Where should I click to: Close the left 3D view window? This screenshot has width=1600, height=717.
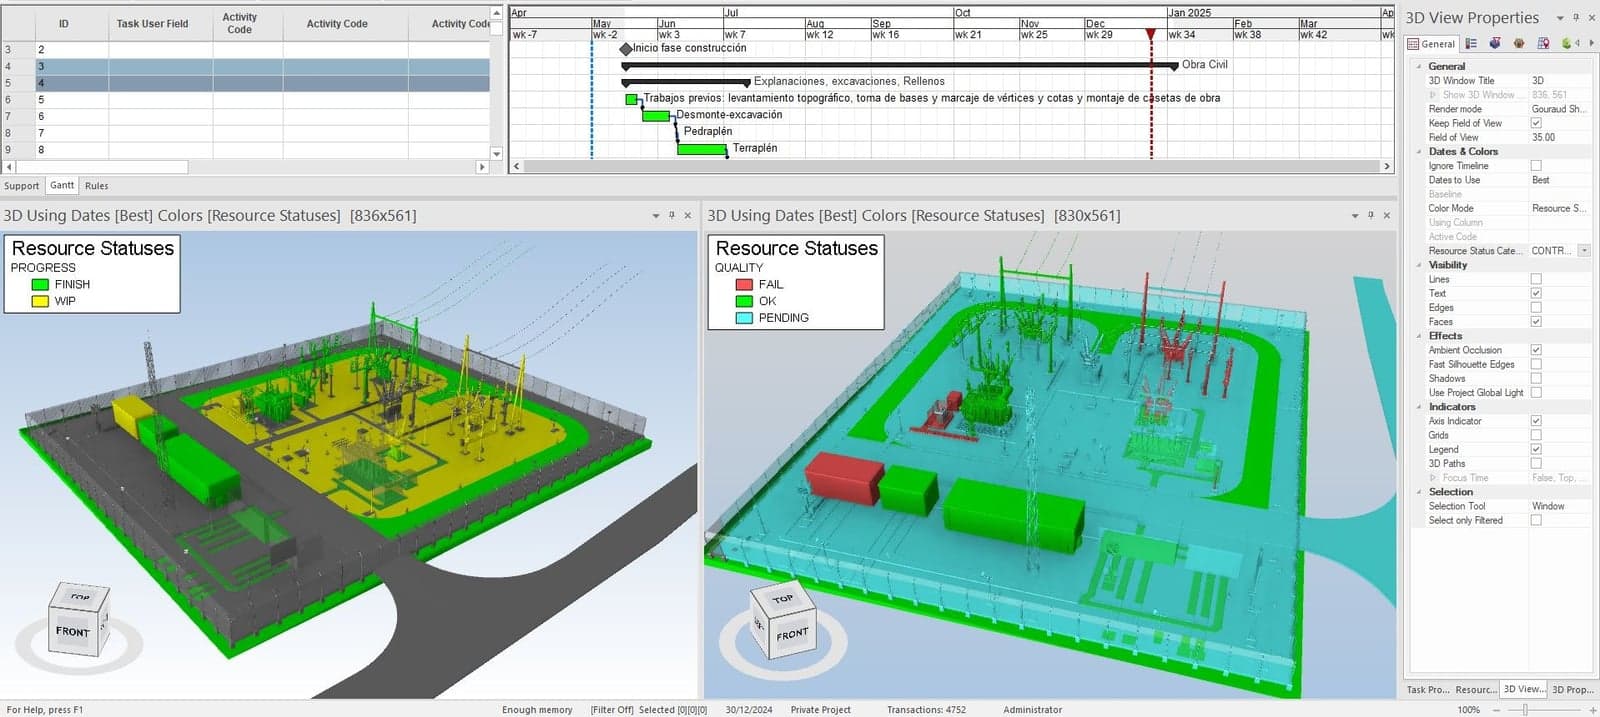688,215
